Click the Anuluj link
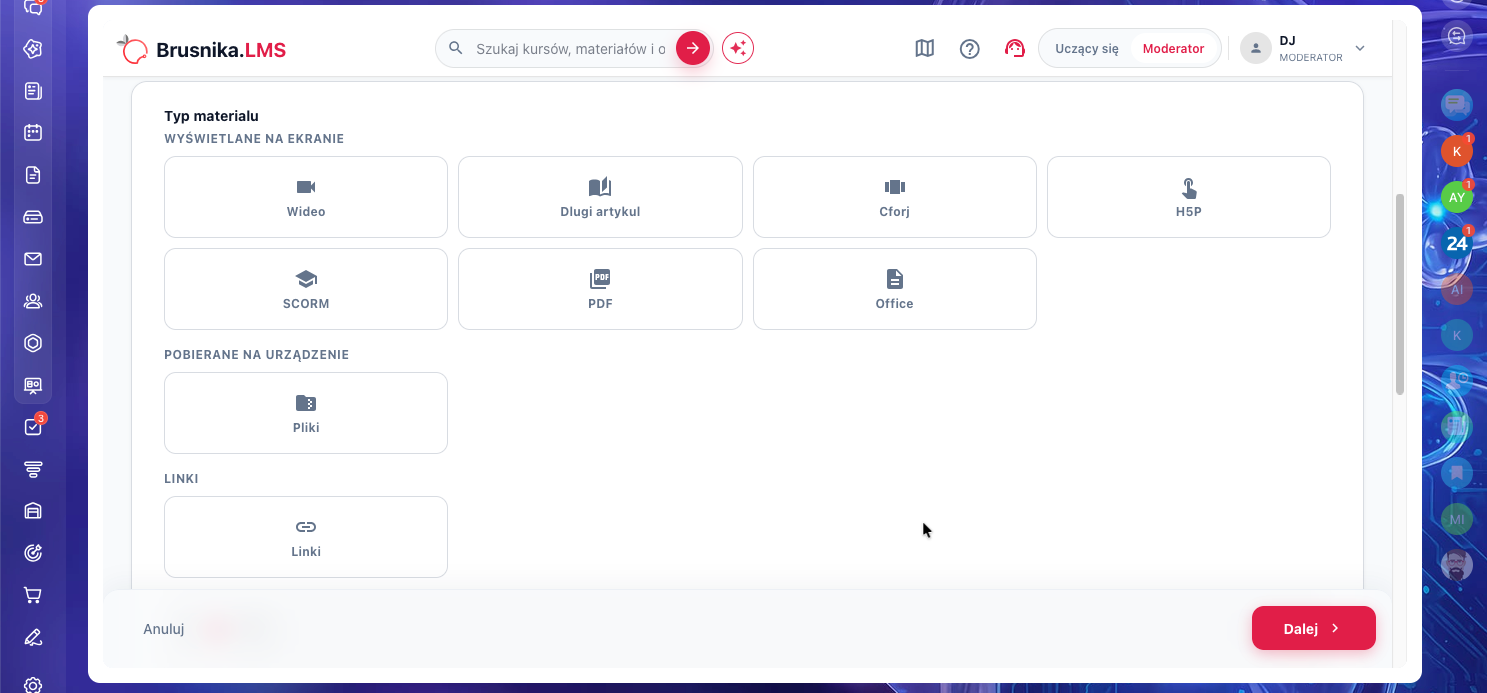The width and height of the screenshot is (1487, 693). click(164, 629)
